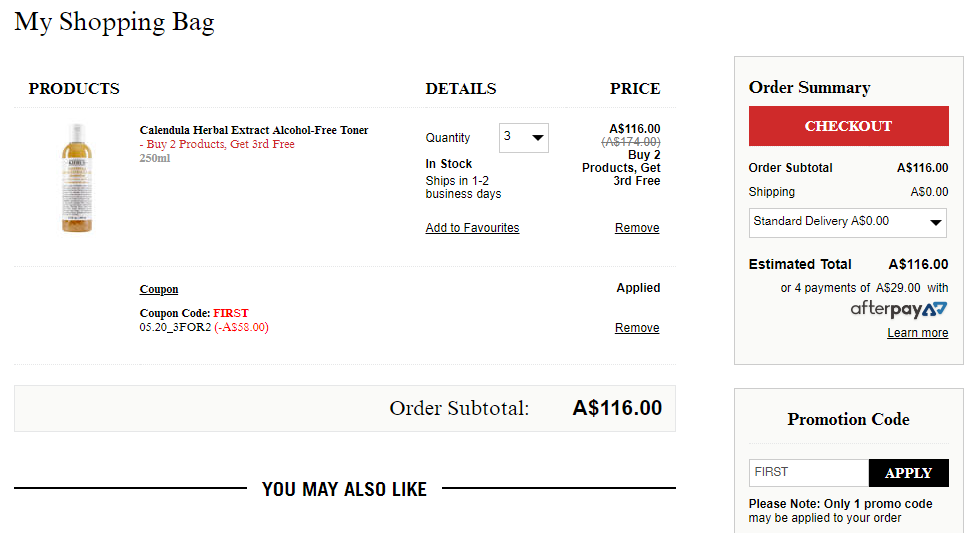
Task: Click the Quantity dropdown arrow
Action: click(538, 137)
